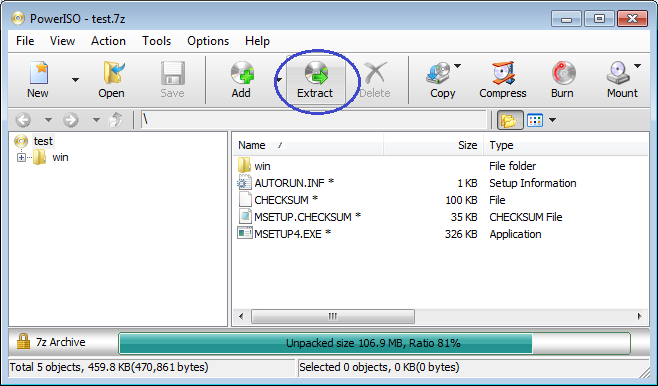Select the CHECKSUM file row
Screen dimensions: 658x386
click(x=286, y=200)
